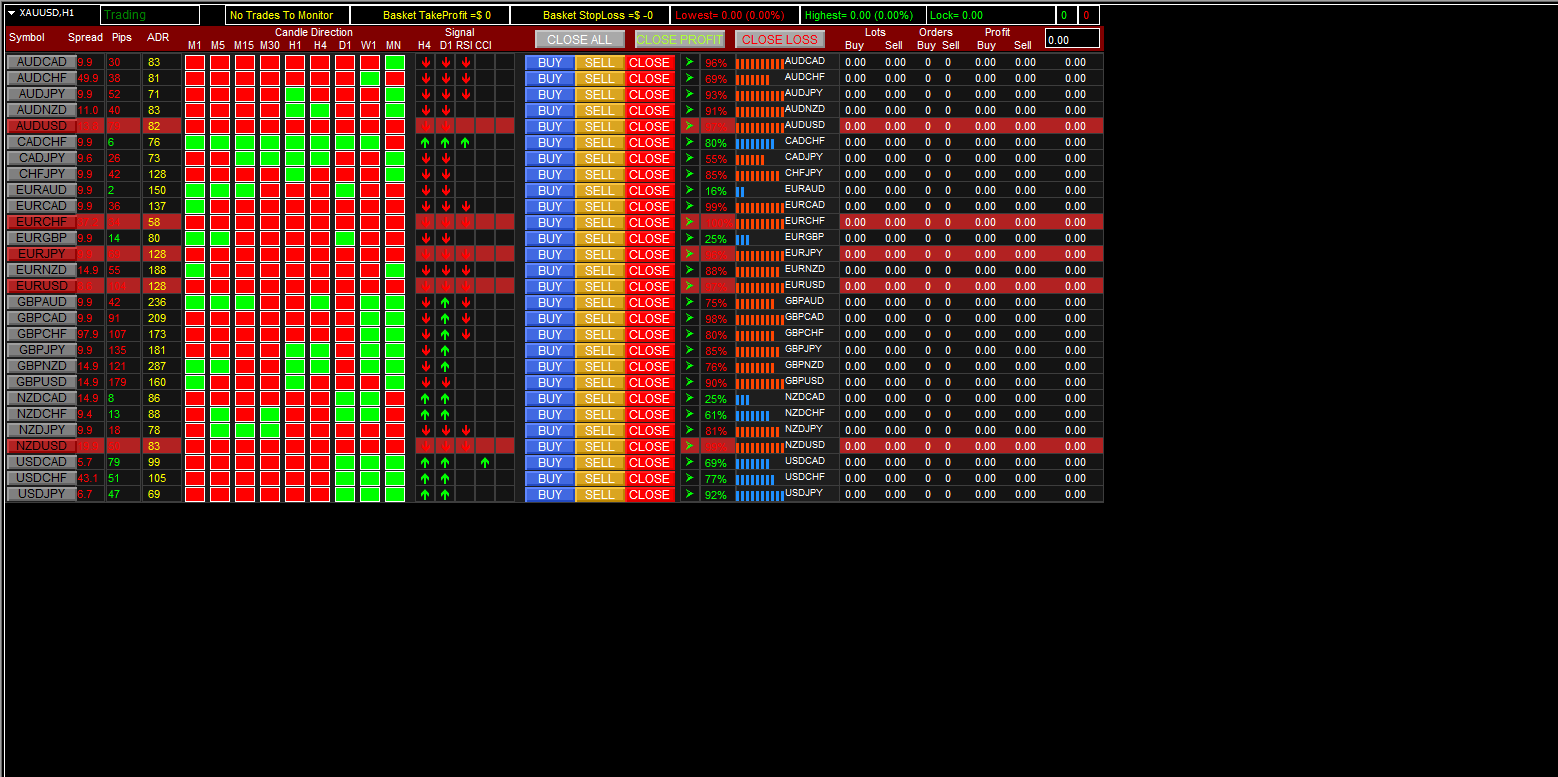The height and width of the screenshot is (777, 1558).
Task: Click the RSI red down-arrow signal for GBPCHF
Action: click(x=465, y=334)
